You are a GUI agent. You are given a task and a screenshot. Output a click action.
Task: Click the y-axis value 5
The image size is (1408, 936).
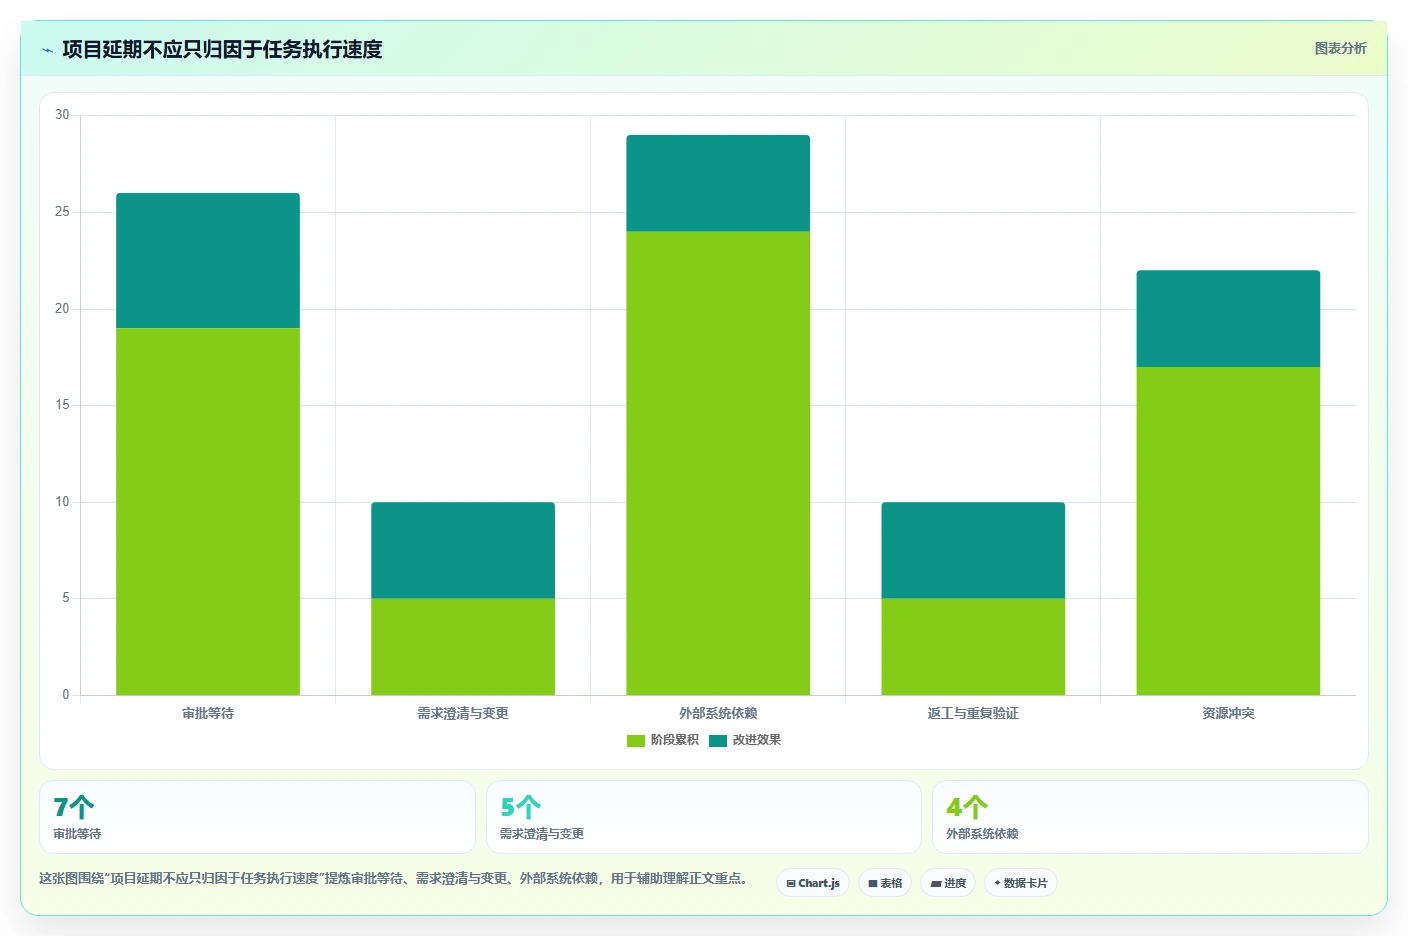pyautogui.click(x=66, y=598)
